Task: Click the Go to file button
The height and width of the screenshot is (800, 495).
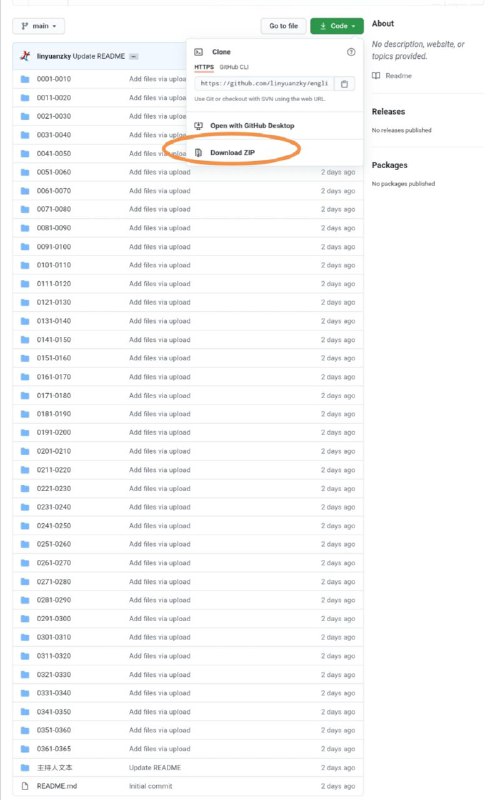Action: (x=283, y=26)
